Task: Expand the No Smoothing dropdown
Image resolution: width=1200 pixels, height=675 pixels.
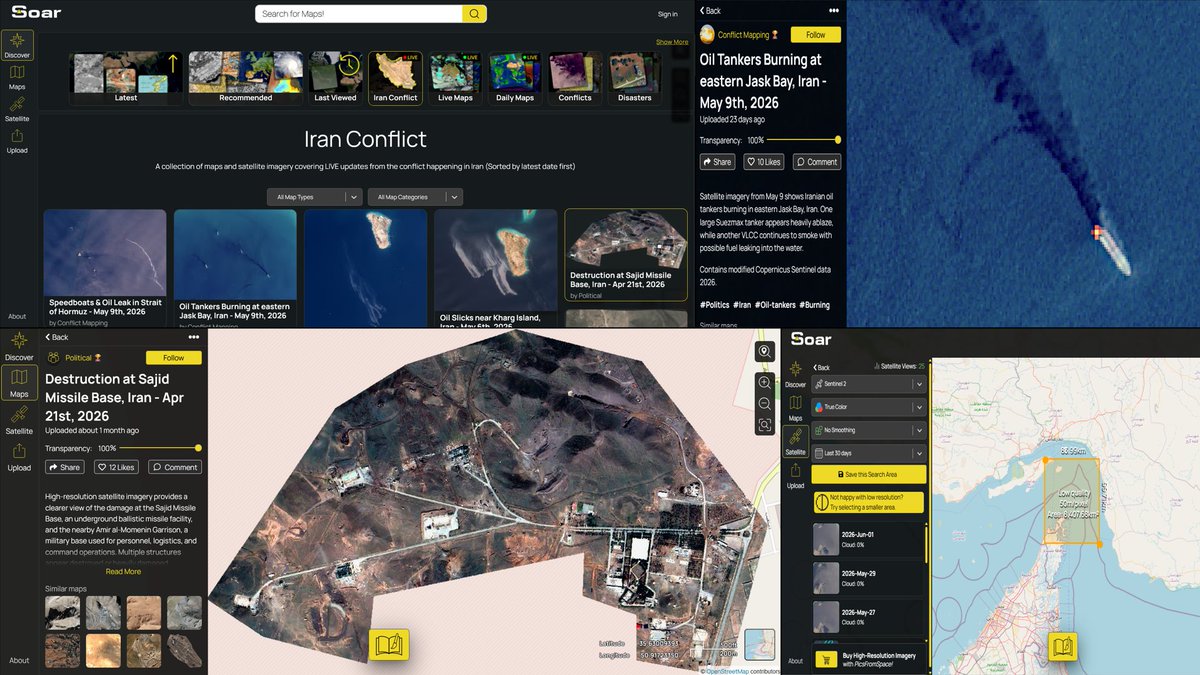Action: pos(868,430)
